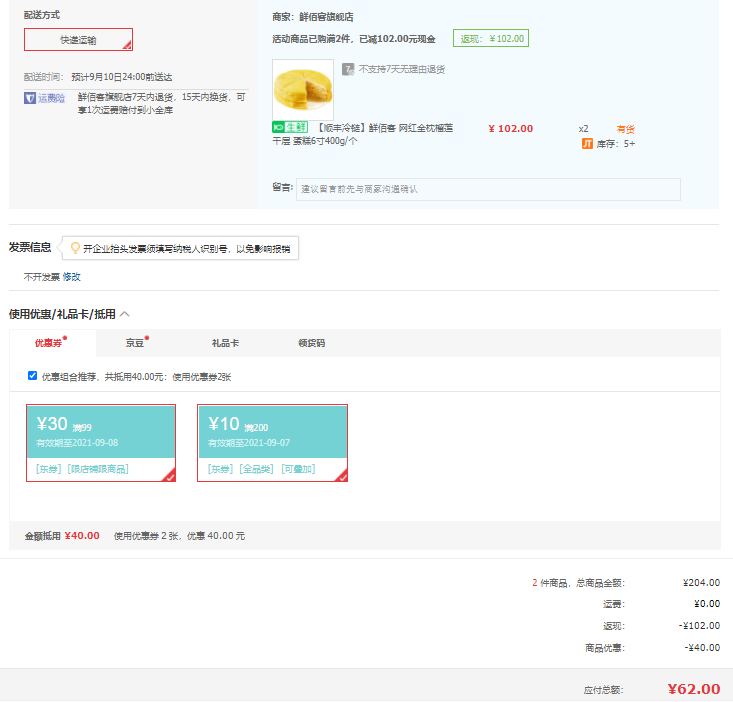Select 快递运输 delivery method button
The height and width of the screenshot is (702, 733).
point(78,40)
